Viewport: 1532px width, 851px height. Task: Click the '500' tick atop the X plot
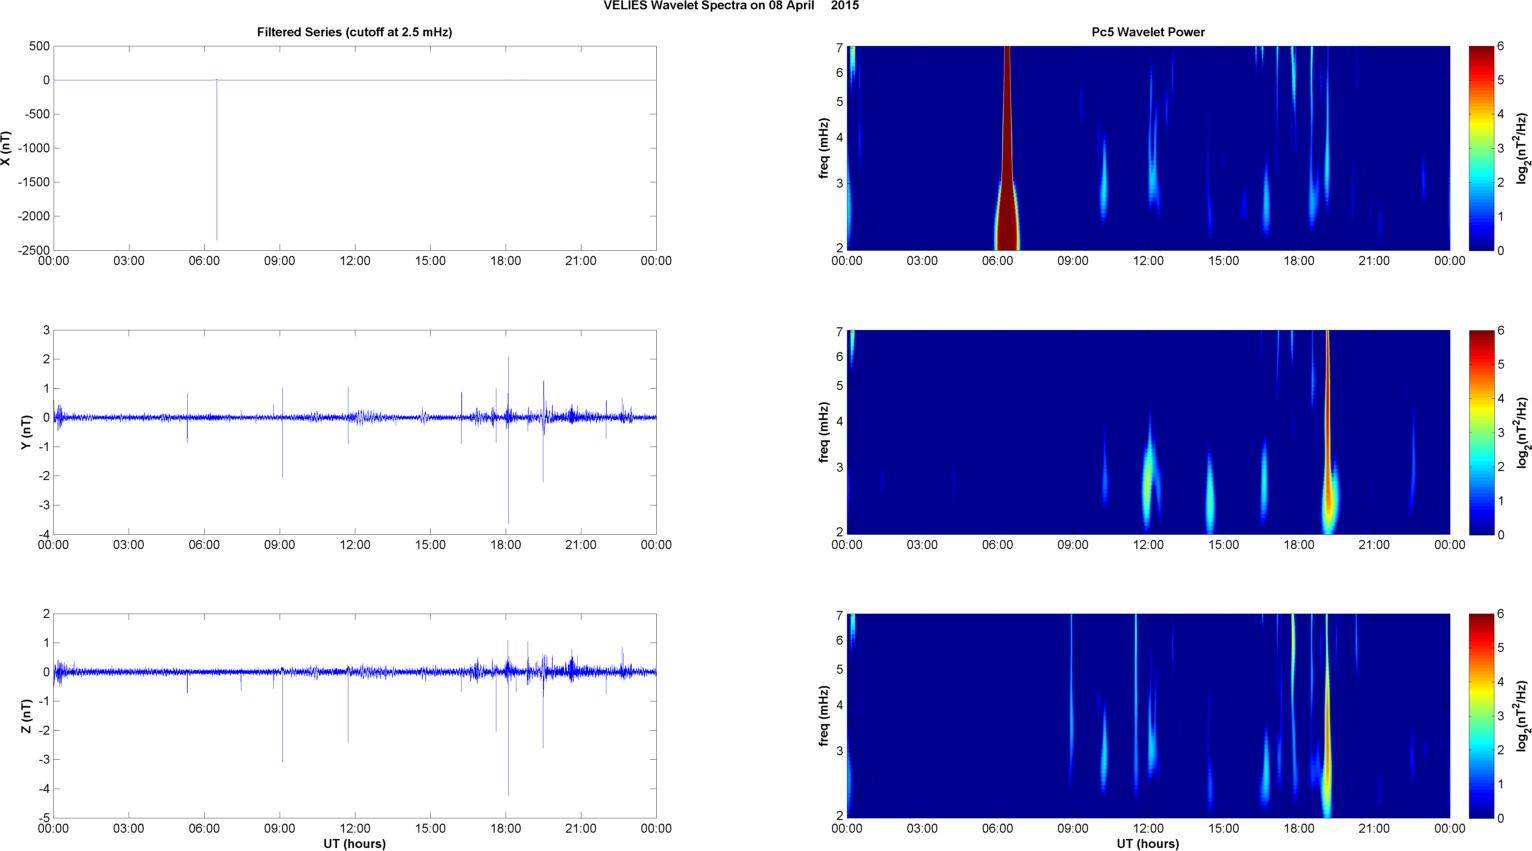tap(39, 46)
